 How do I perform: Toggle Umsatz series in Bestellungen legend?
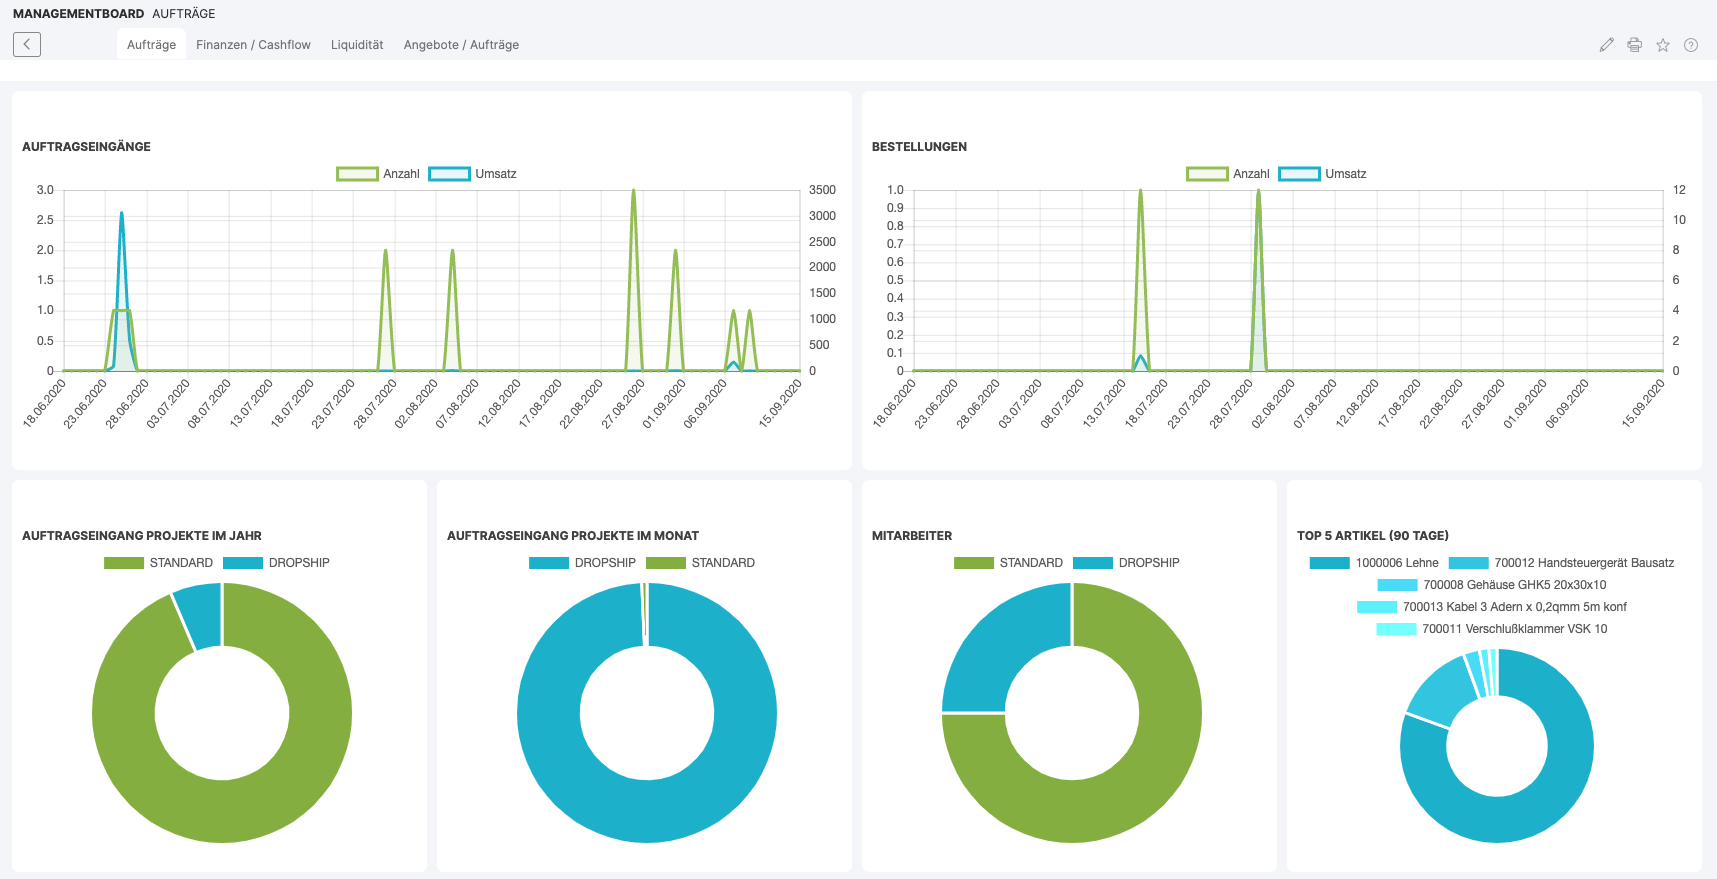click(1322, 174)
